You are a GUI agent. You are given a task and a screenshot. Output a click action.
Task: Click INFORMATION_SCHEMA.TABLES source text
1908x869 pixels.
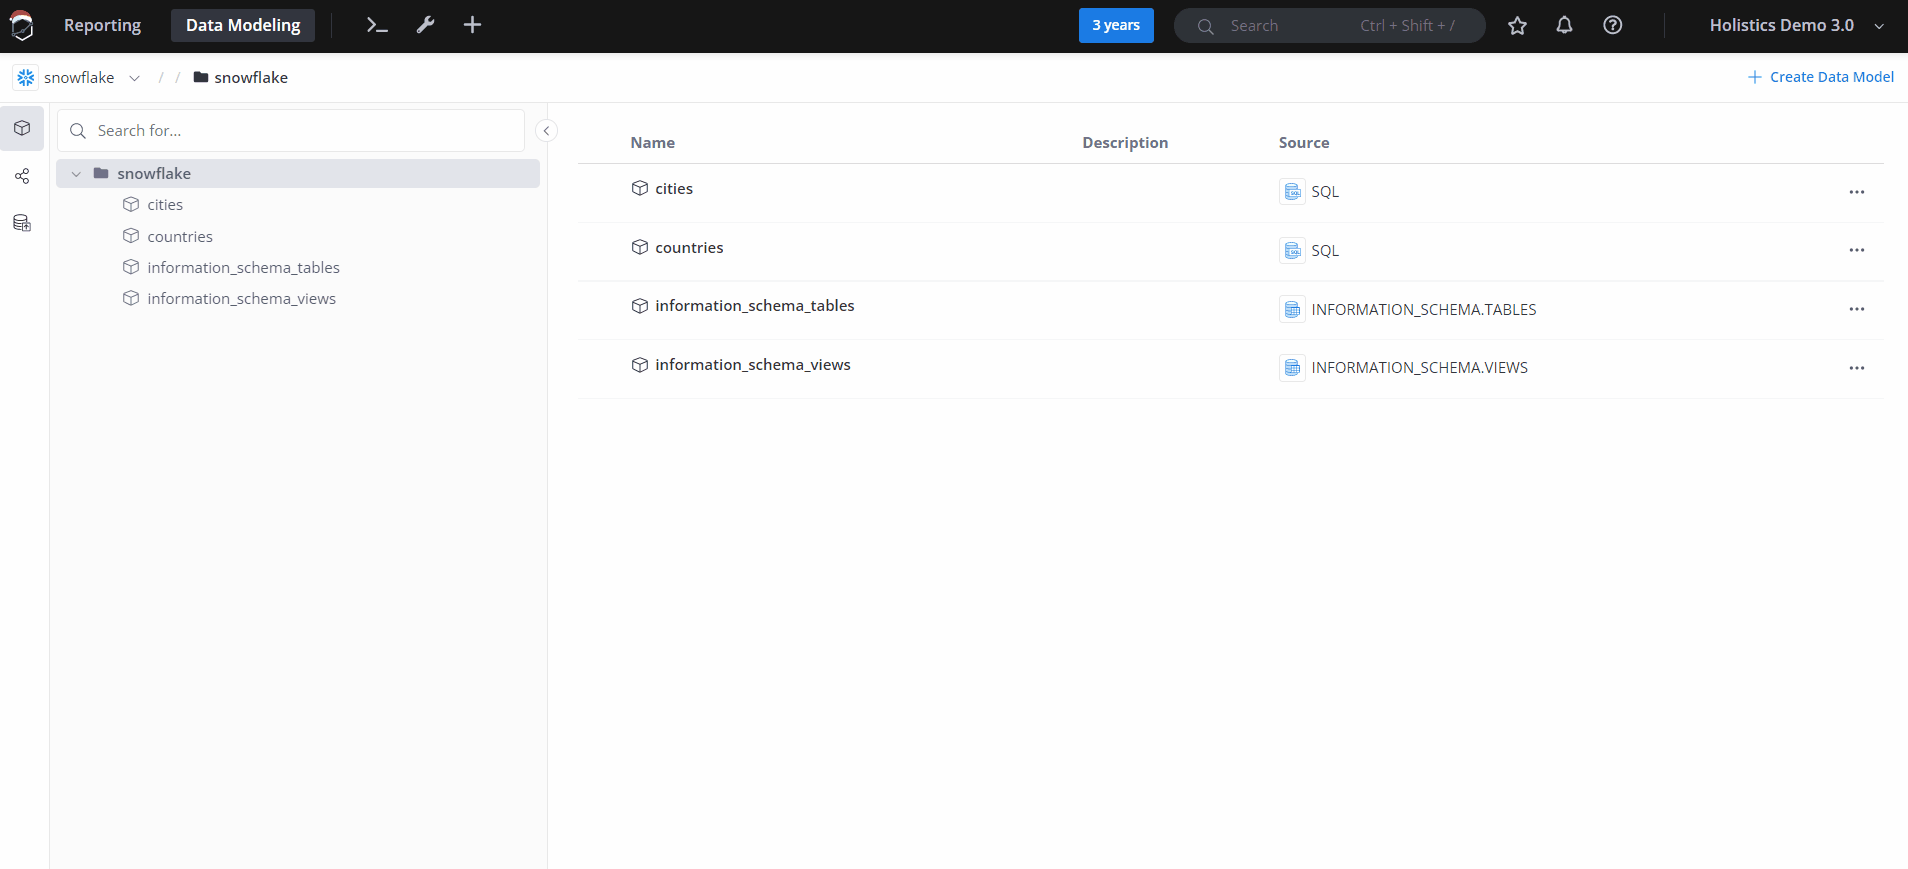coord(1424,310)
